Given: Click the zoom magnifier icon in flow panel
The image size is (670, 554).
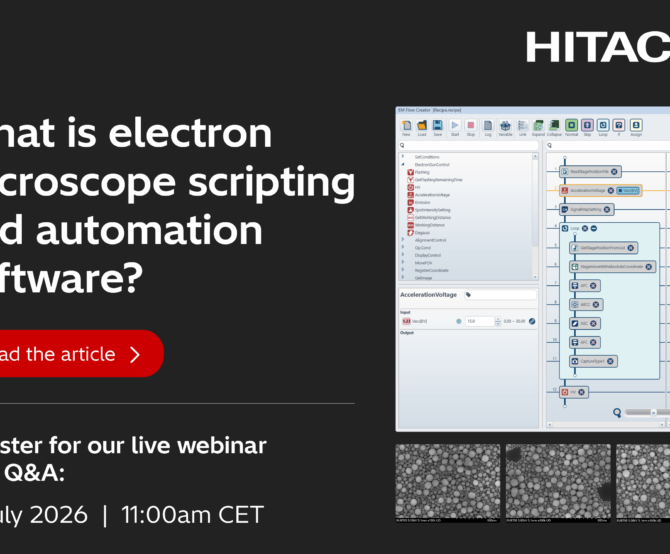Looking at the screenshot, I should 617,412.
